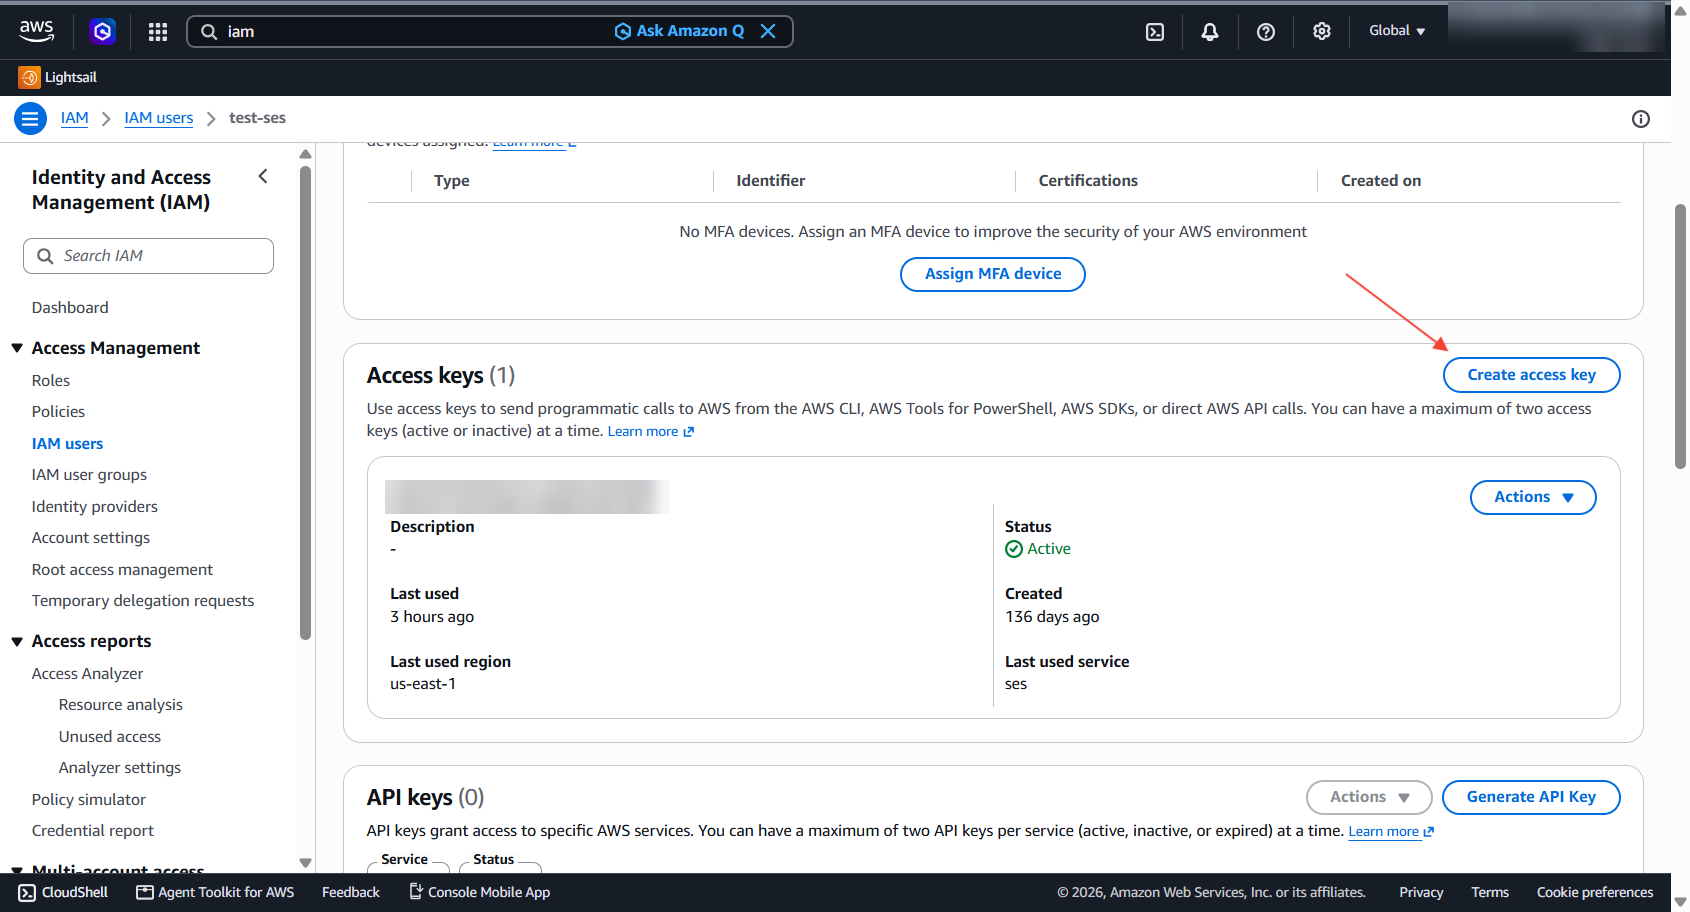The width and height of the screenshot is (1690, 912).
Task: Clear the search with X icon
Action: point(768,31)
